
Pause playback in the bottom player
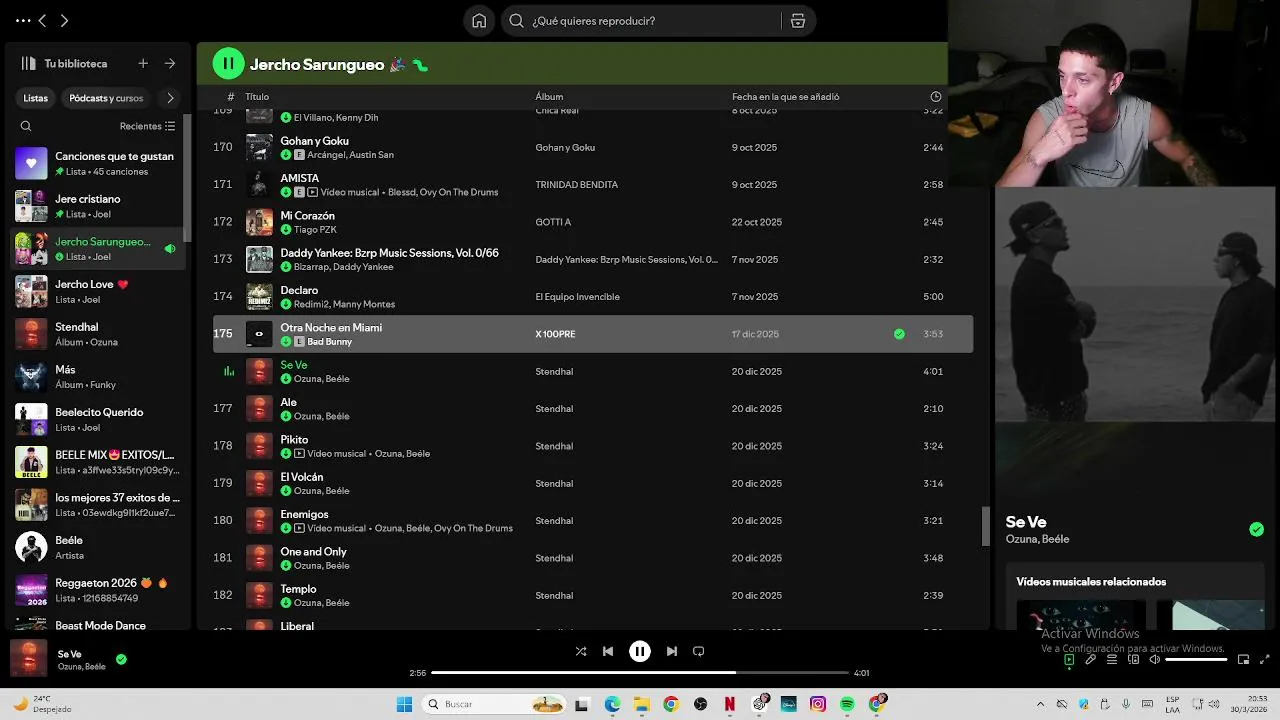(x=640, y=651)
